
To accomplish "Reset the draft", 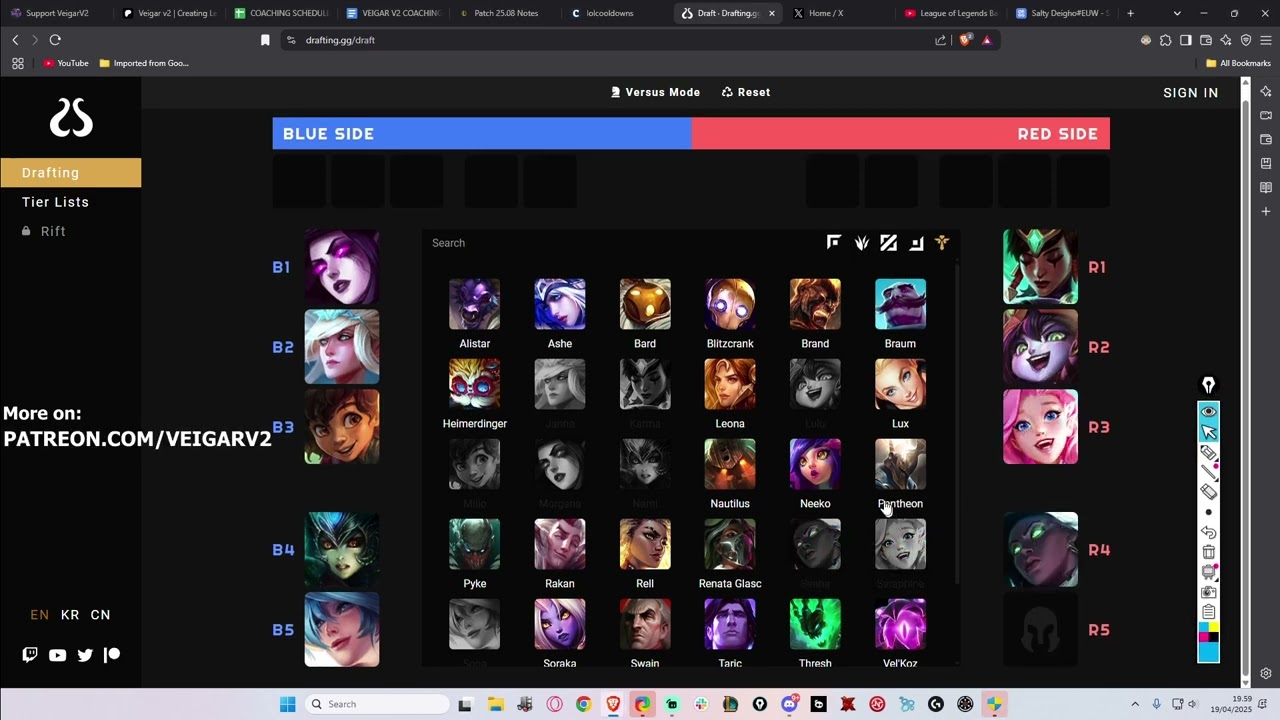I will coord(746,92).
